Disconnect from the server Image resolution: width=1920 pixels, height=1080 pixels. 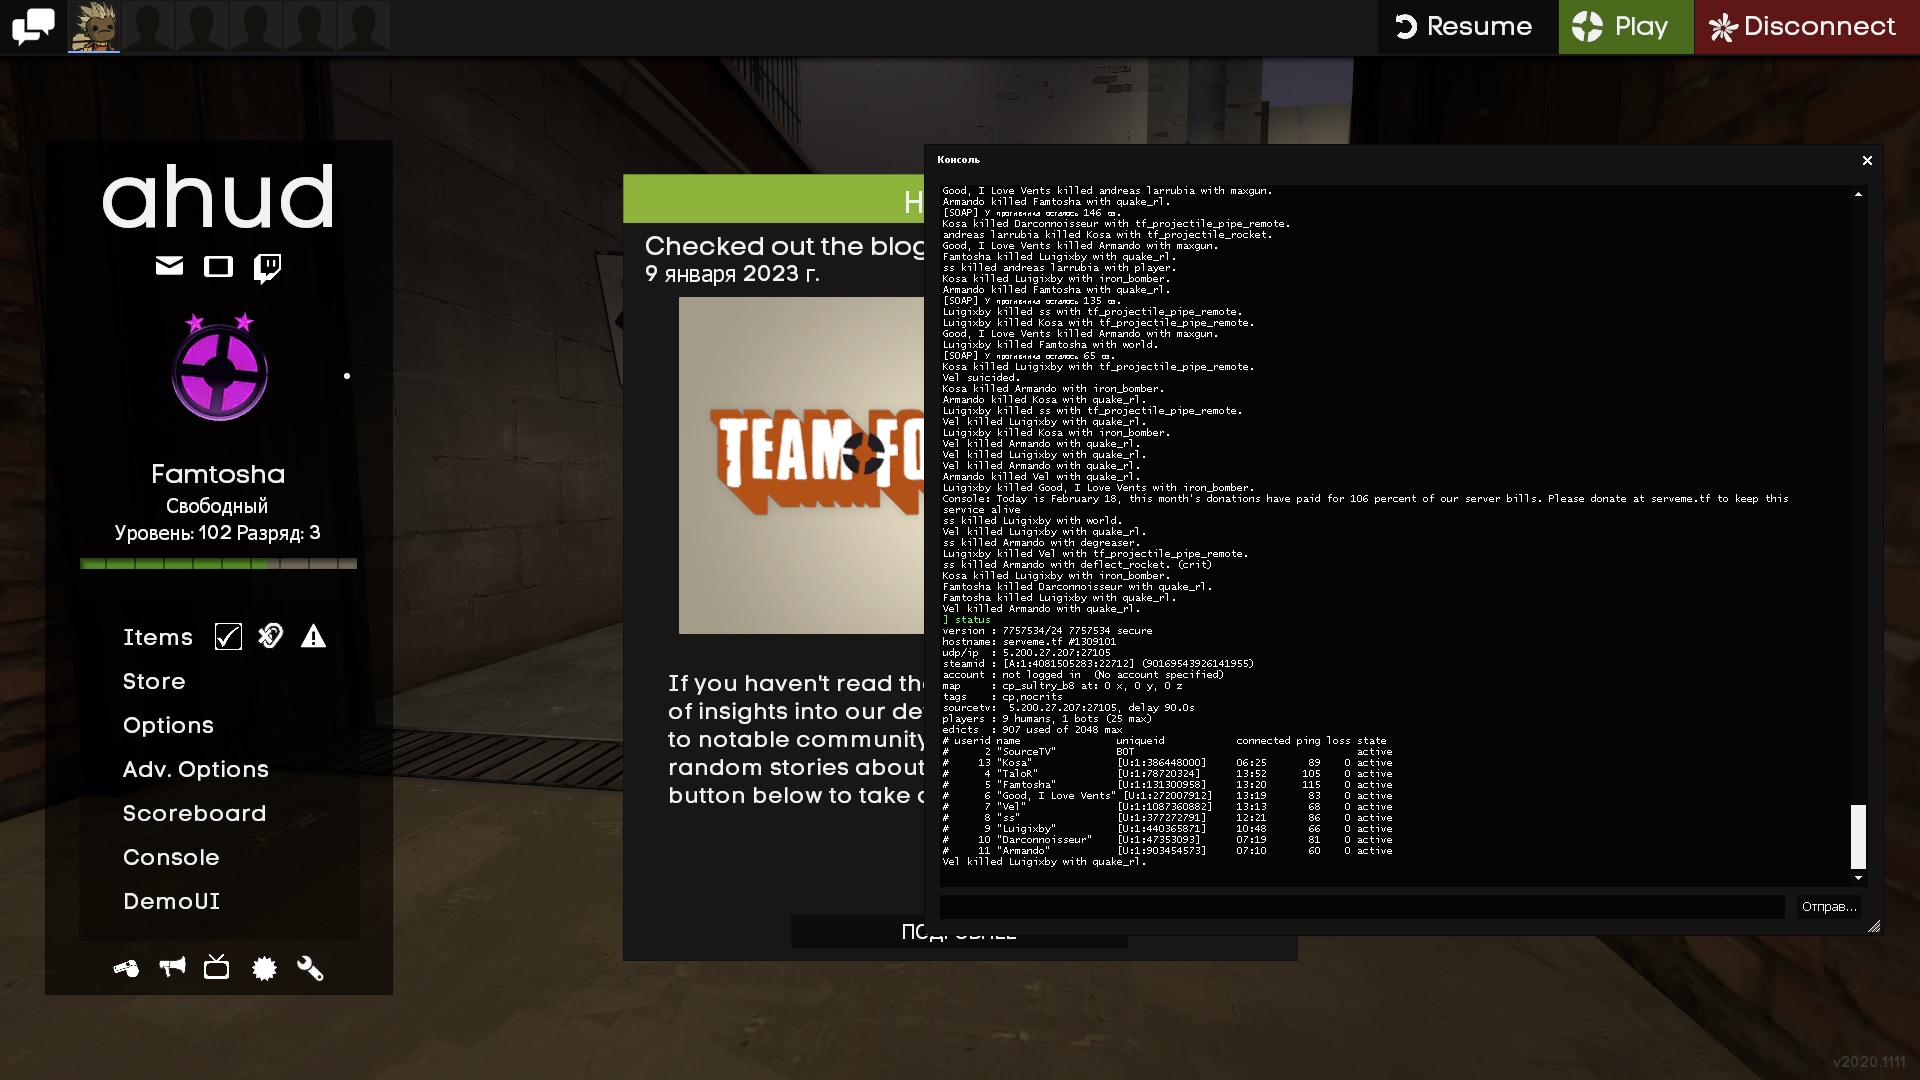point(1806,26)
